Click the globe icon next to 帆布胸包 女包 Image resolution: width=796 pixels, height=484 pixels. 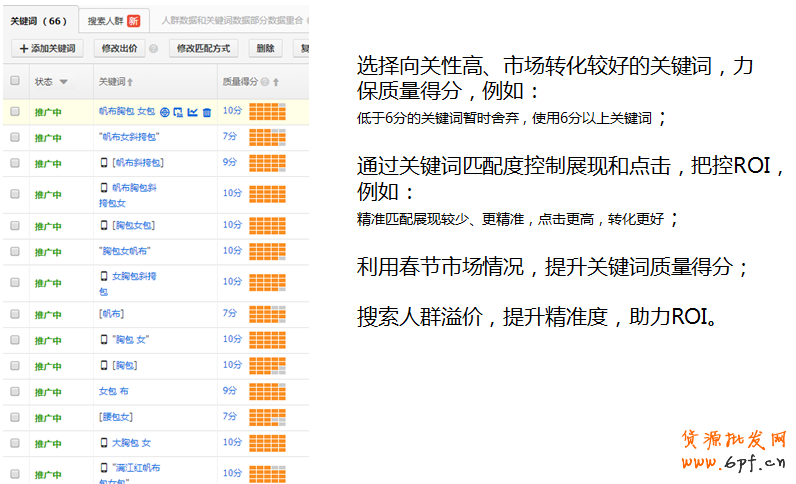tap(164, 112)
